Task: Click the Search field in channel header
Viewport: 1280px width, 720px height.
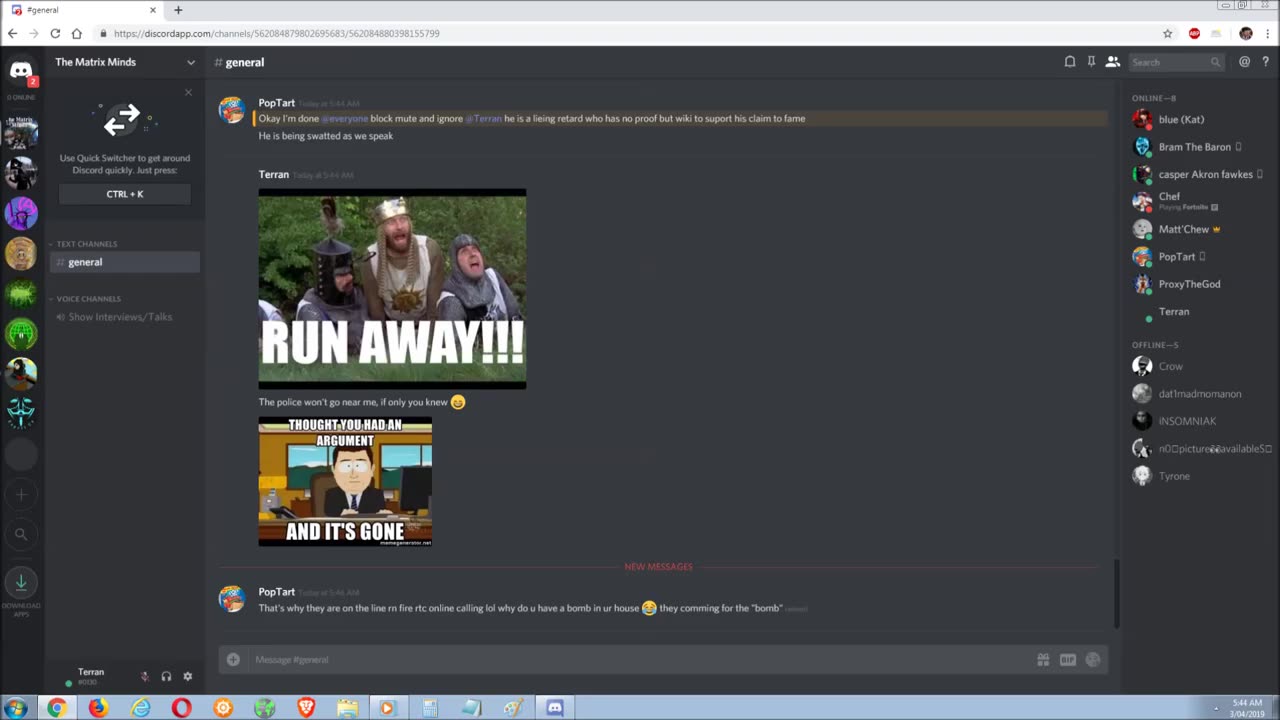Action: click(x=1176, y=62)
